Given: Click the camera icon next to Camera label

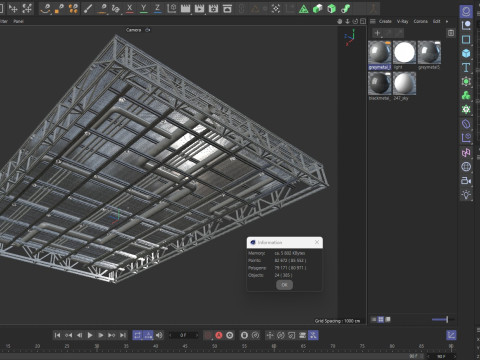Looking at the screenshot, I should coord(148,30).
